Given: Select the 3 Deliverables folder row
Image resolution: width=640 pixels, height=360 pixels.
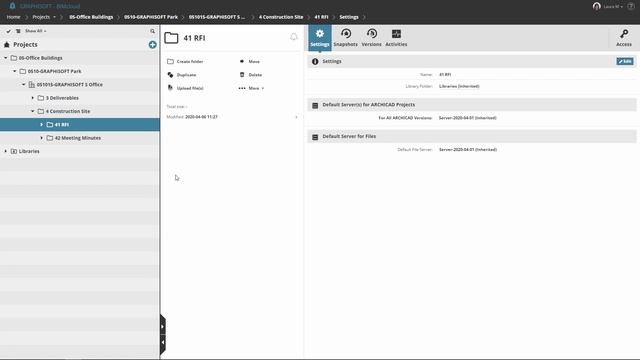Looking at the screenshot, I should [x=80, y=98].
